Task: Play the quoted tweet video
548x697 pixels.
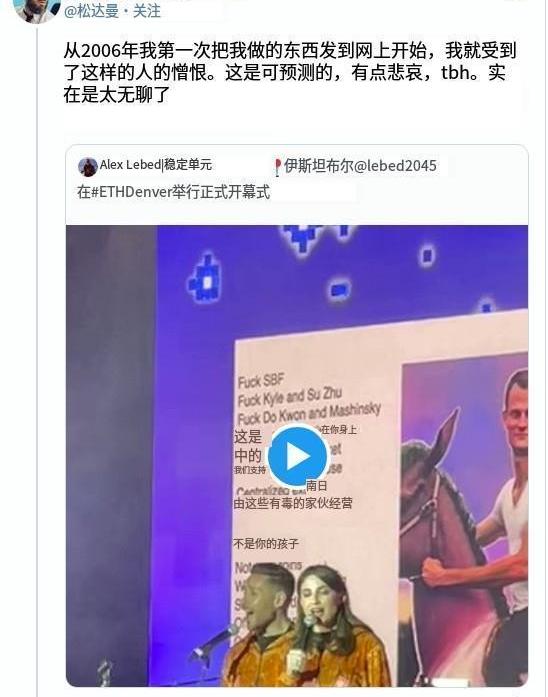Action: [x=297, y=456]
